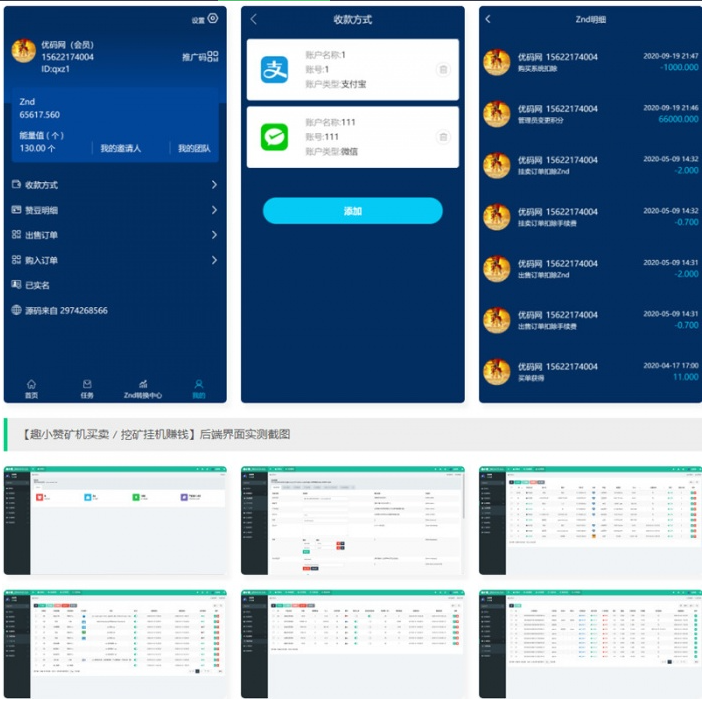Viewport: 702px width, 703px height.
Task: Go back from the 收款方式 page
Action: 254,19
